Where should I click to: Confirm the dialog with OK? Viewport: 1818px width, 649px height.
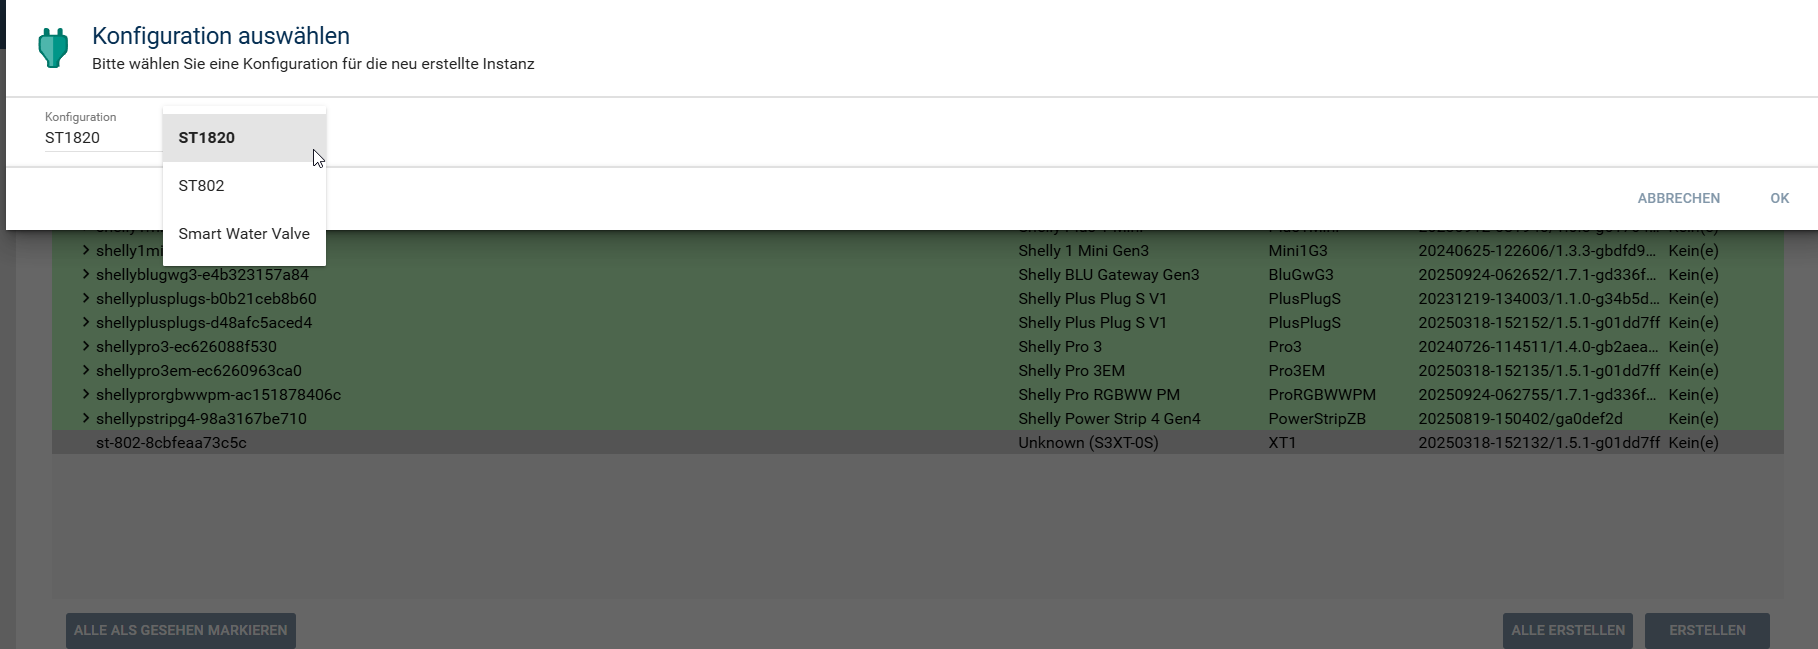1779,198
